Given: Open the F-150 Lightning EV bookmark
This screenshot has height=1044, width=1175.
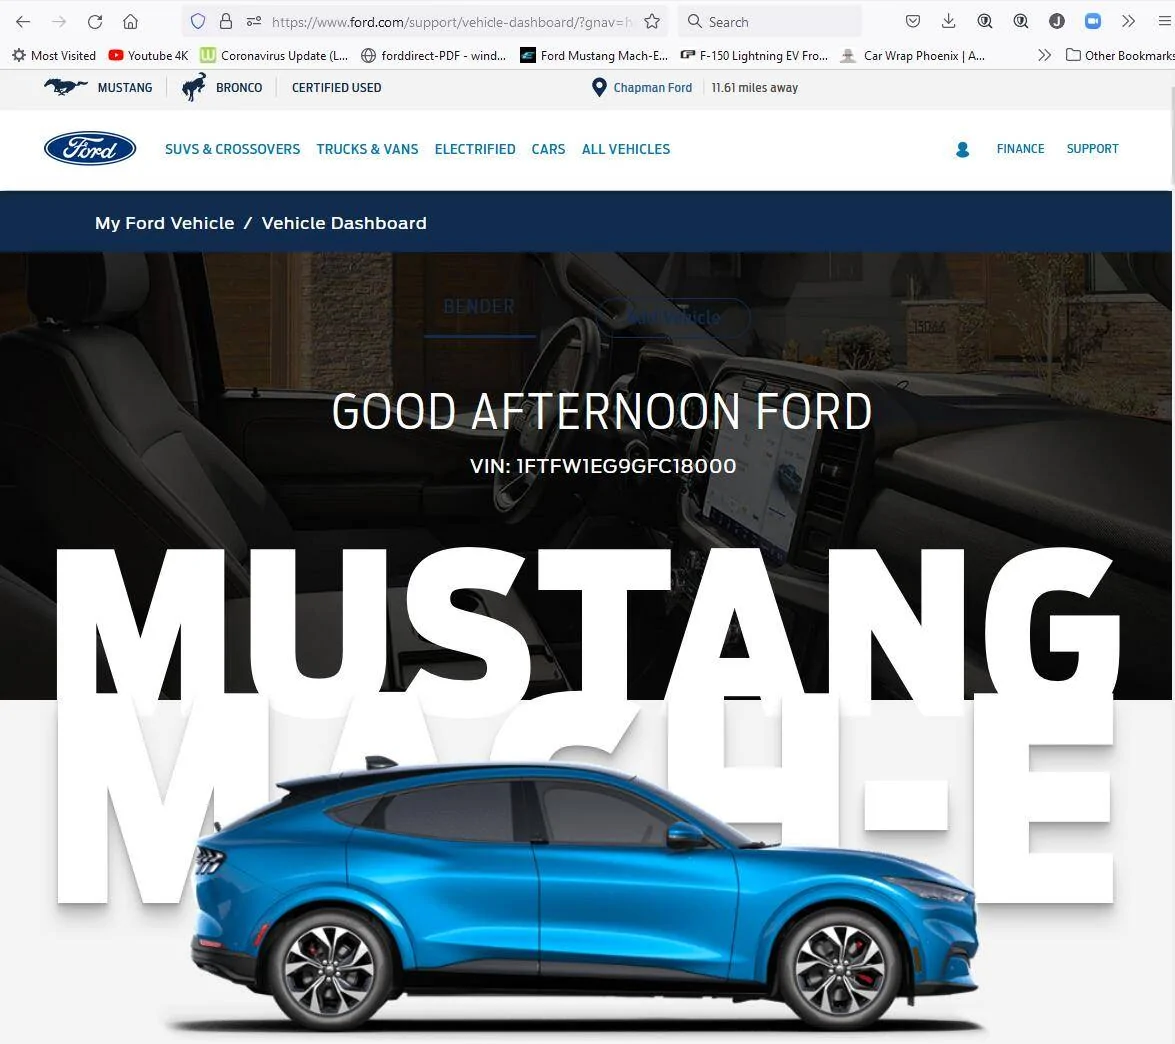Looking at the screenshot, I should tap(754, 55).
